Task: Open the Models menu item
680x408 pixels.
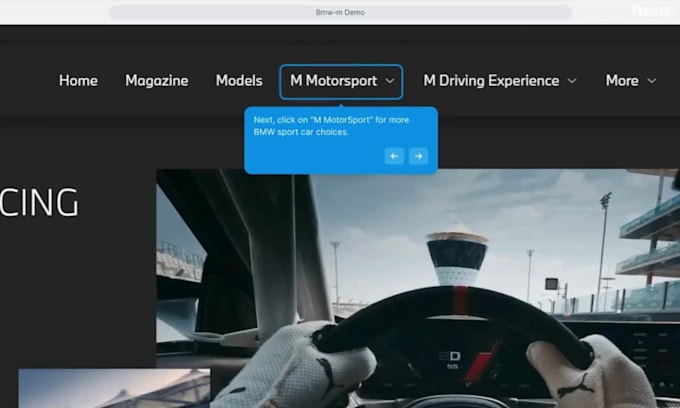Action: click(x=239, y=81)
